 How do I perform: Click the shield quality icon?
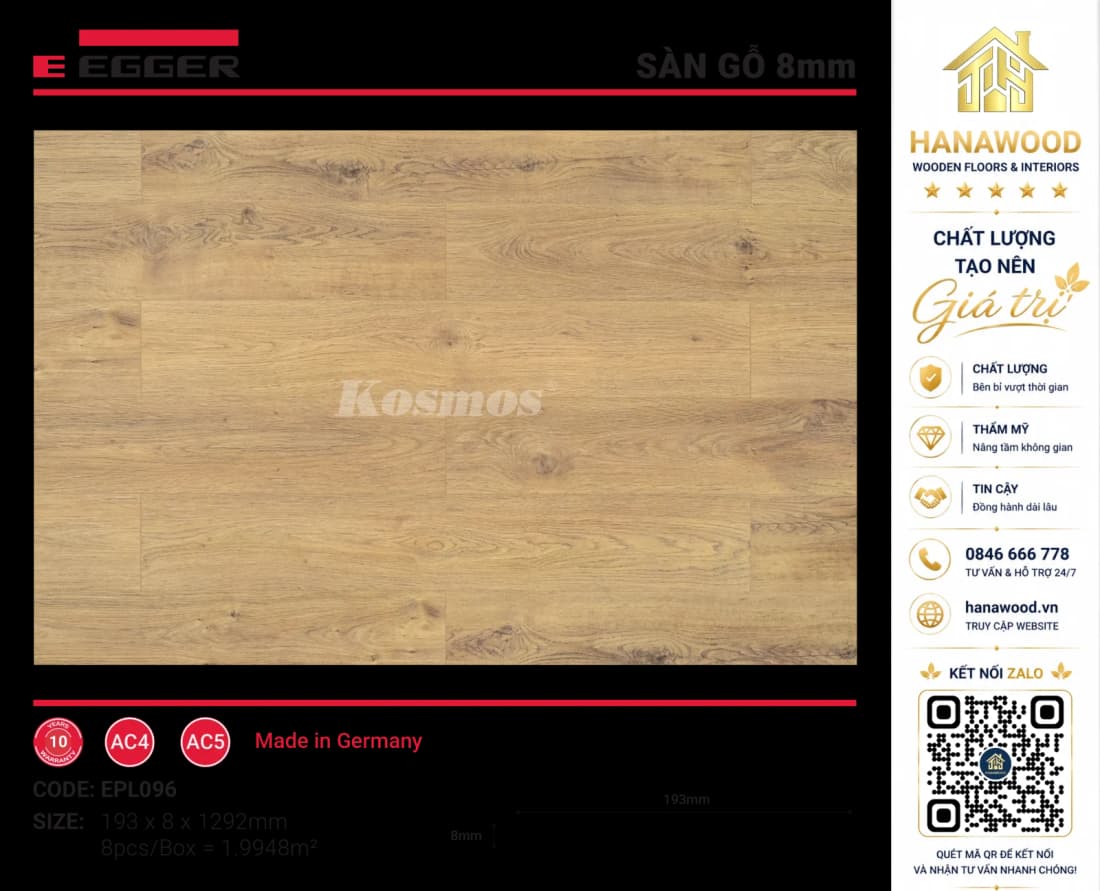tap(930, 377)
